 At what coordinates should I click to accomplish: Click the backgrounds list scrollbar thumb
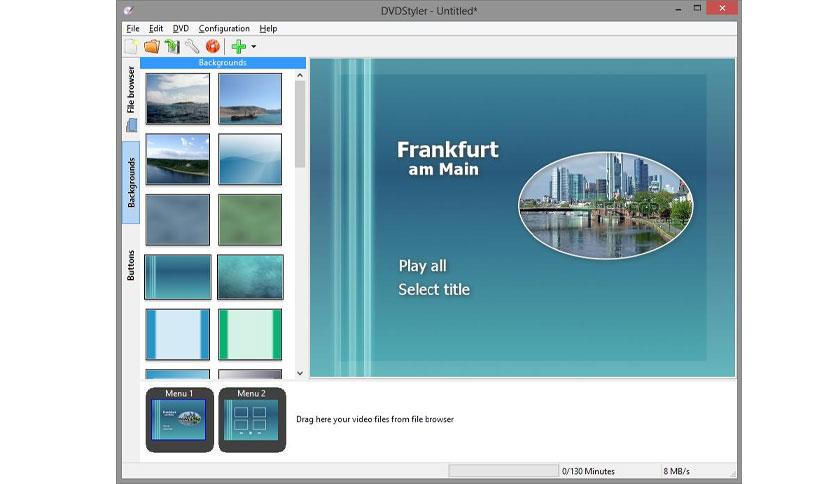tap(300, 124)
